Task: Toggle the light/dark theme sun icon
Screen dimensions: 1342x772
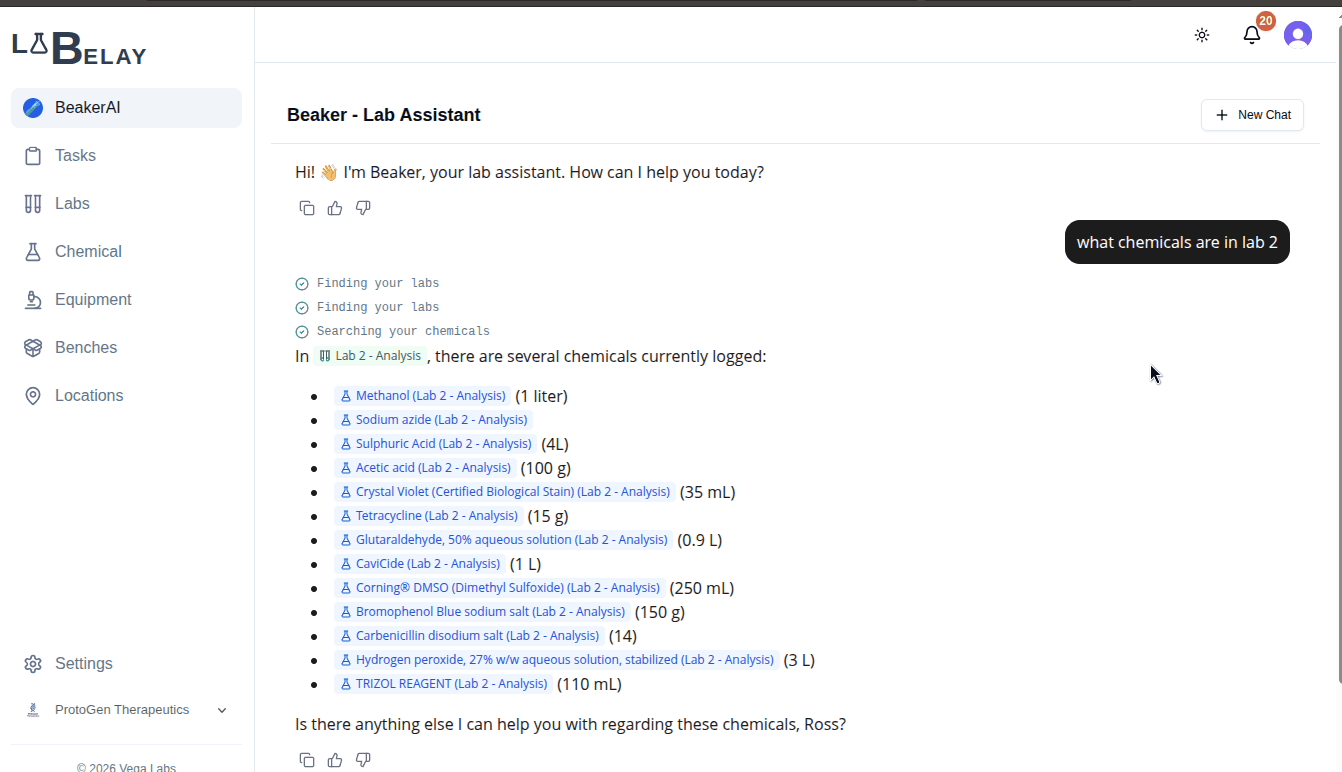Action: point(1202,35)
